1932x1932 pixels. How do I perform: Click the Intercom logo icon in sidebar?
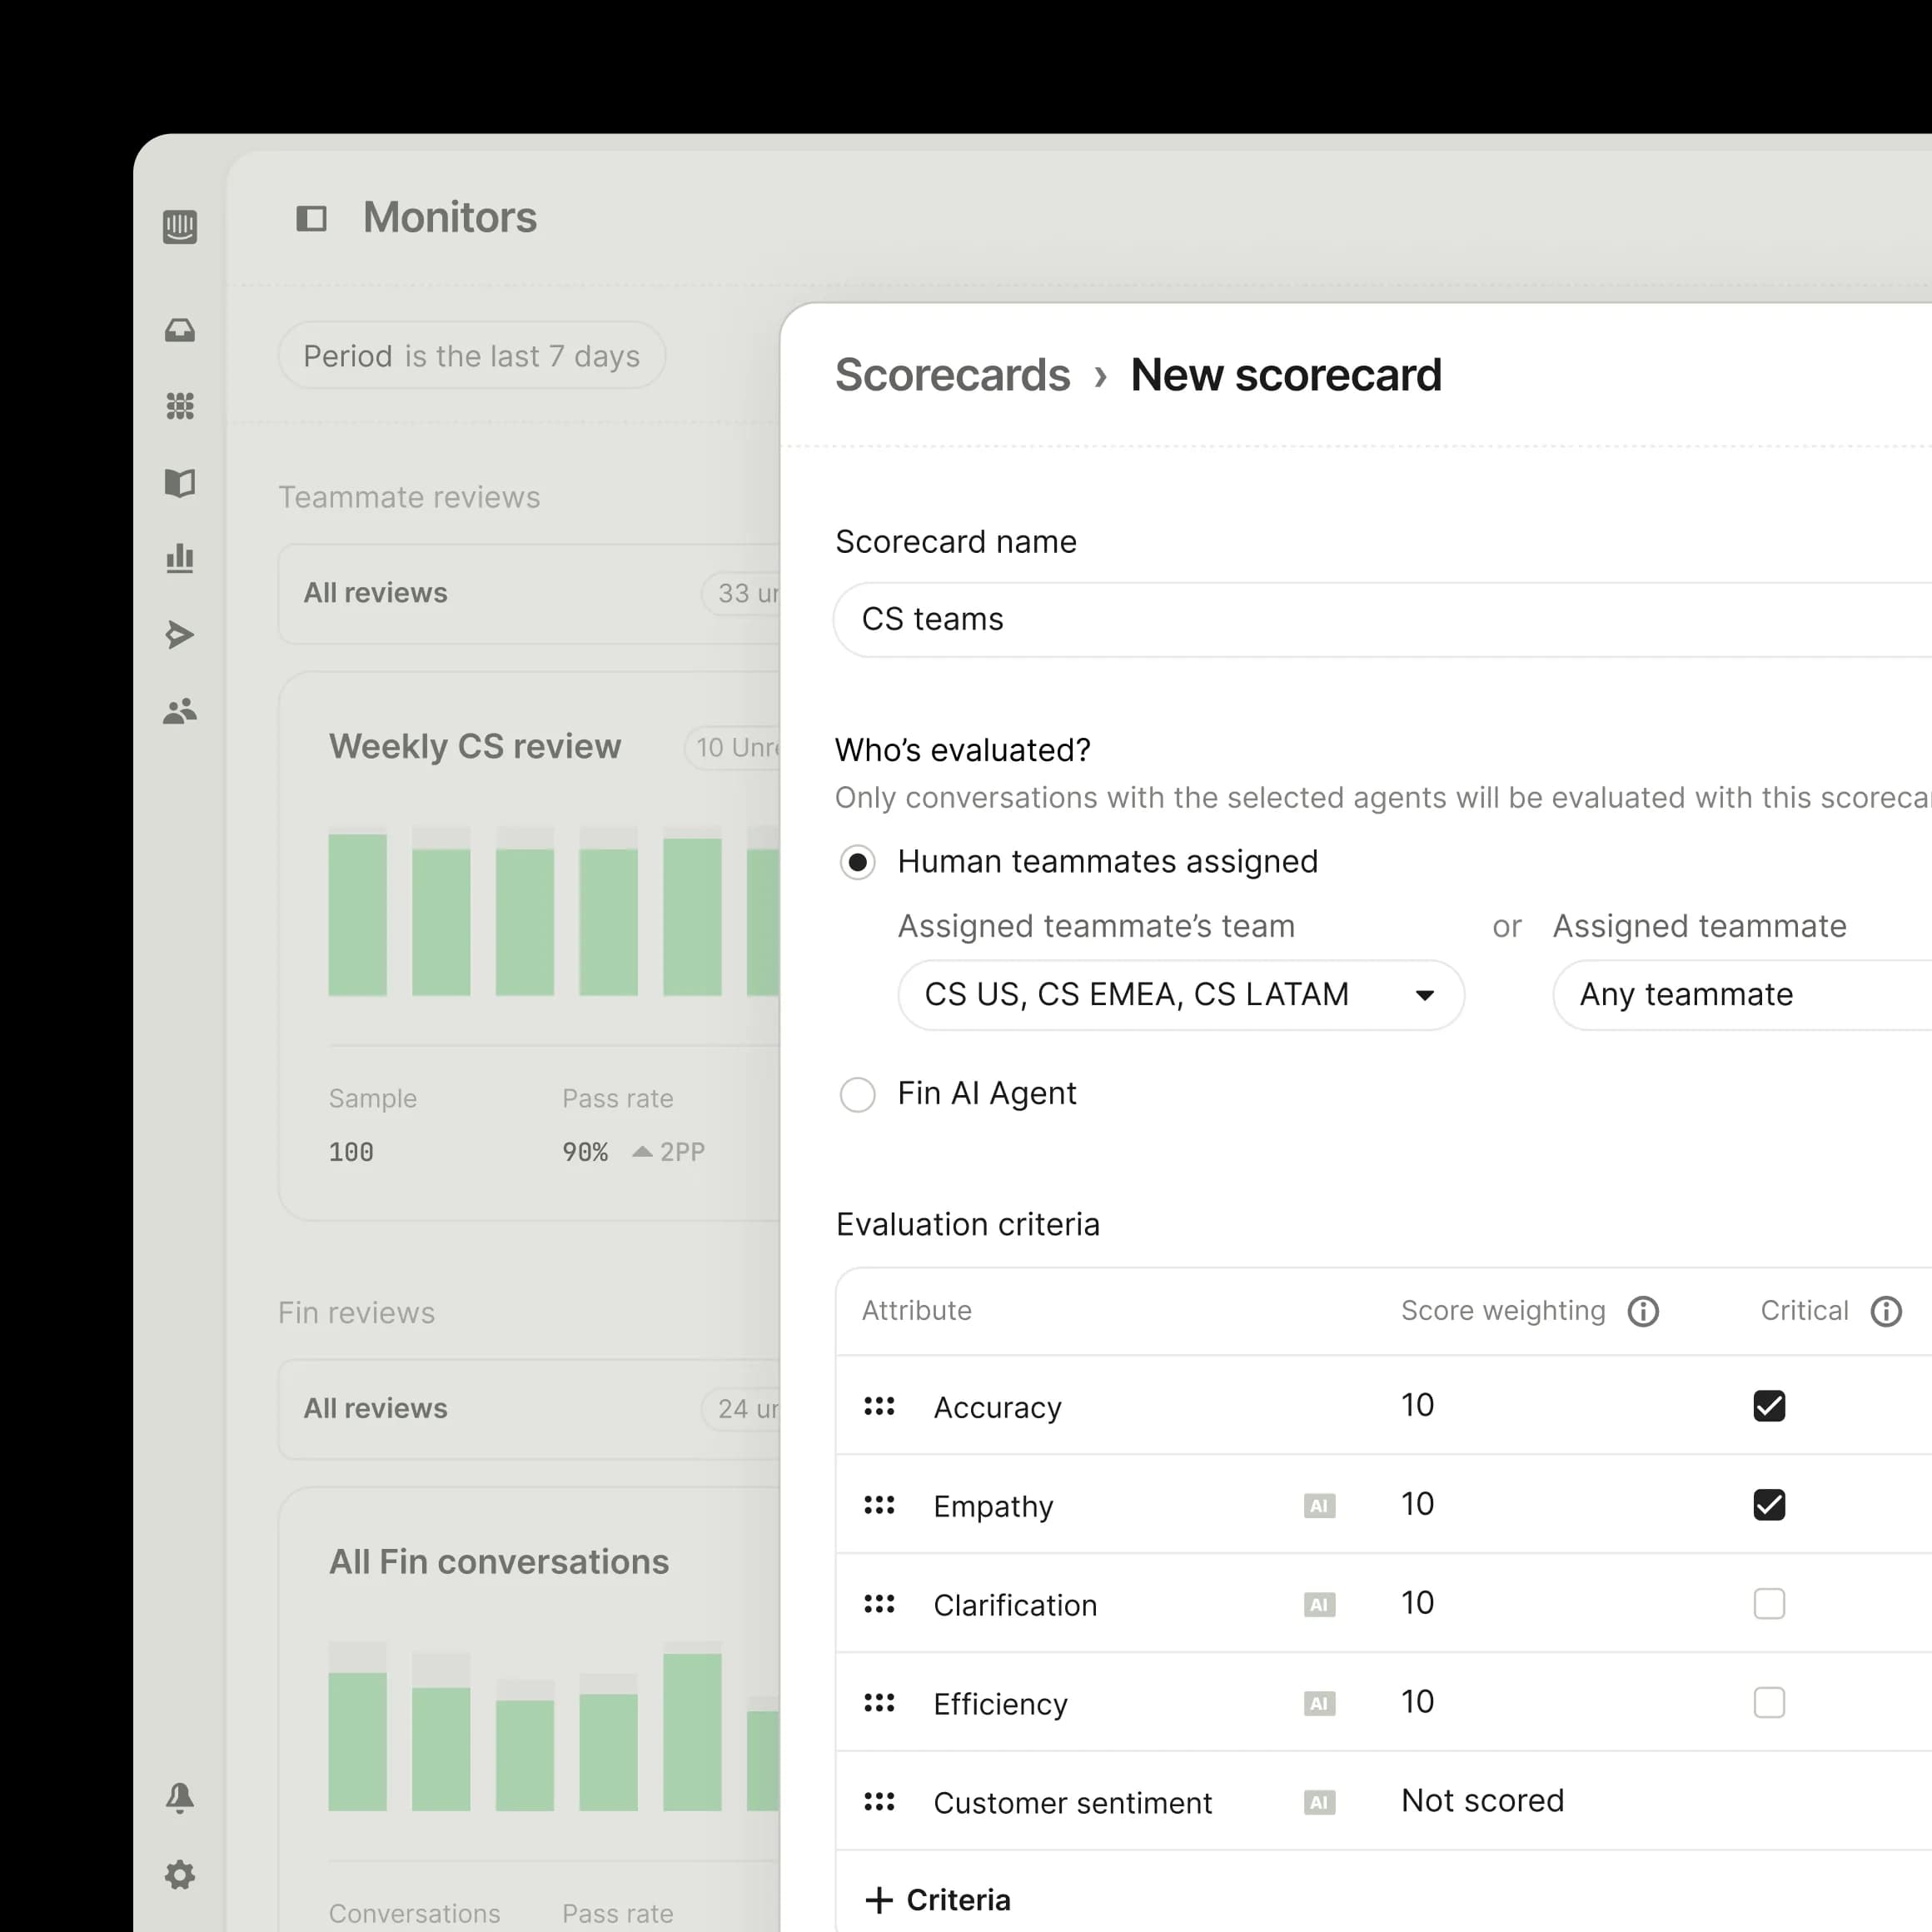pos(180,226)
